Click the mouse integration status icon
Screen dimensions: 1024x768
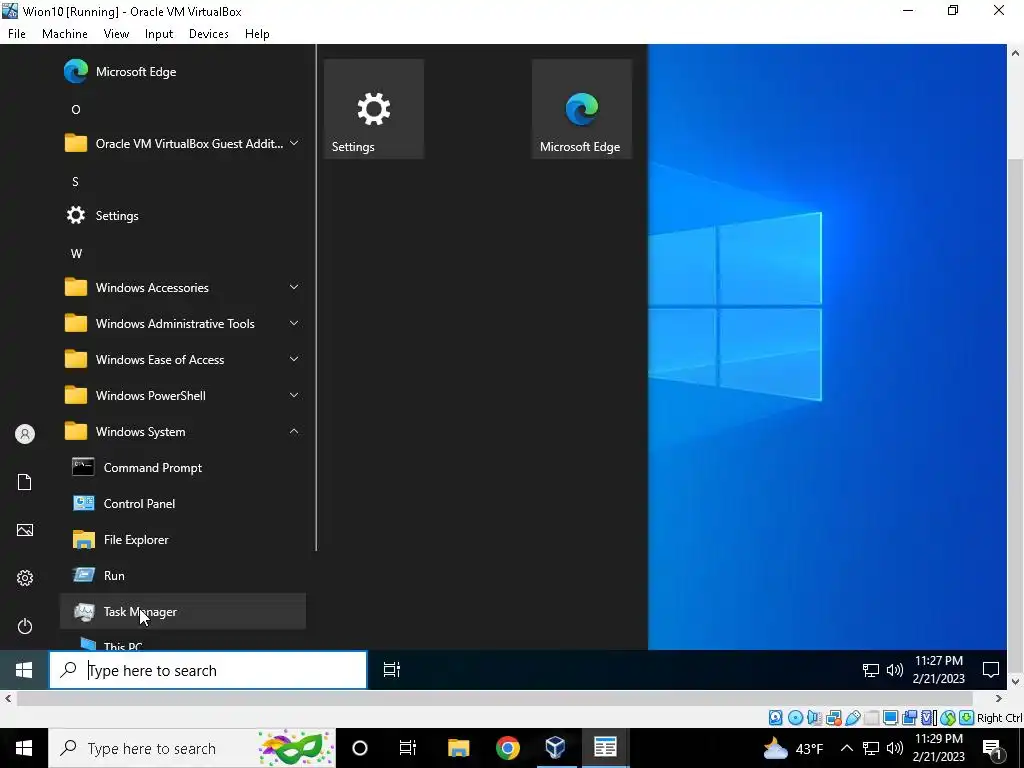[948, 718]
